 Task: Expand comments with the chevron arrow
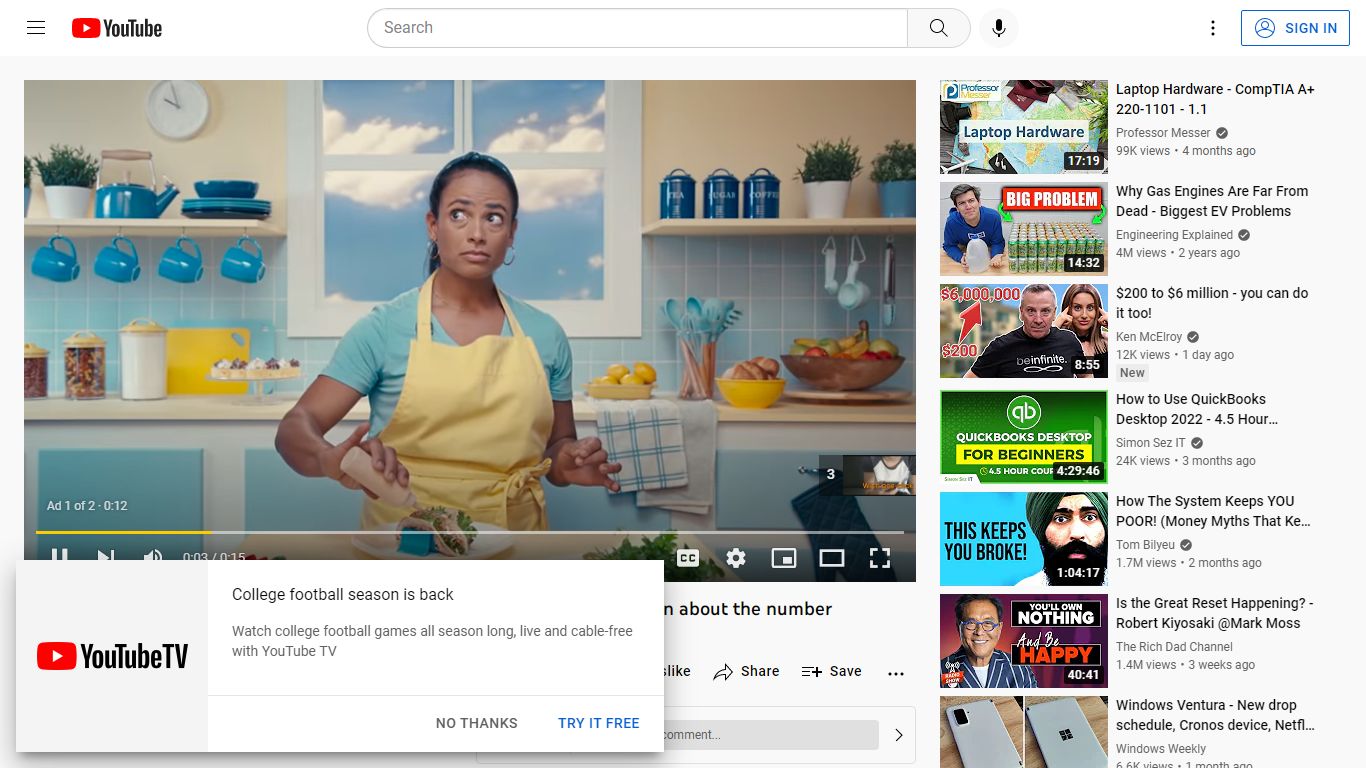(899, 735)
